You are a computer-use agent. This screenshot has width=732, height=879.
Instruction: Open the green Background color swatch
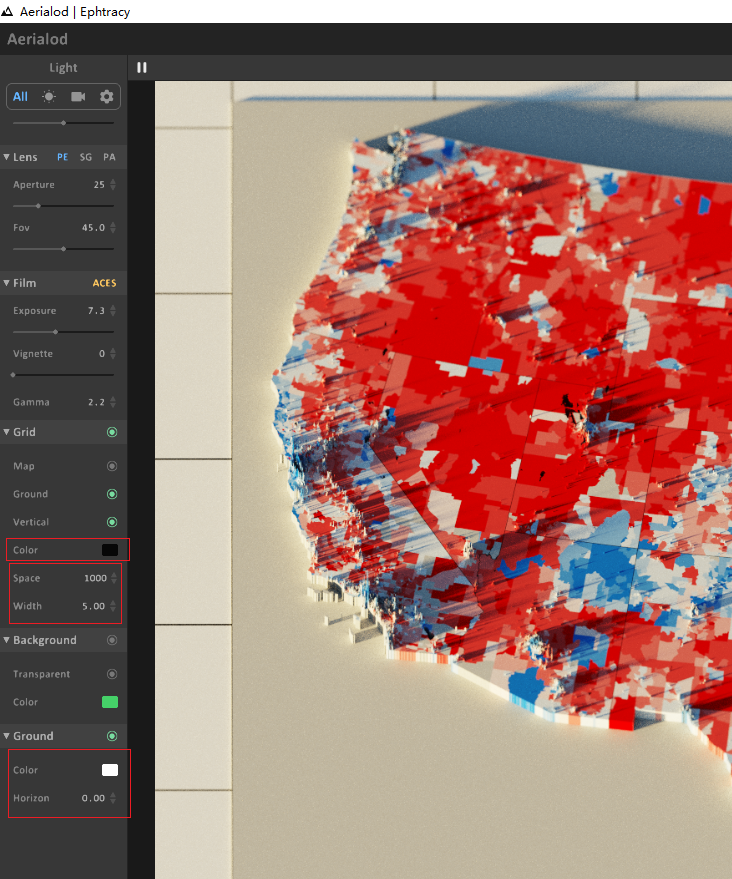(109, 702)
